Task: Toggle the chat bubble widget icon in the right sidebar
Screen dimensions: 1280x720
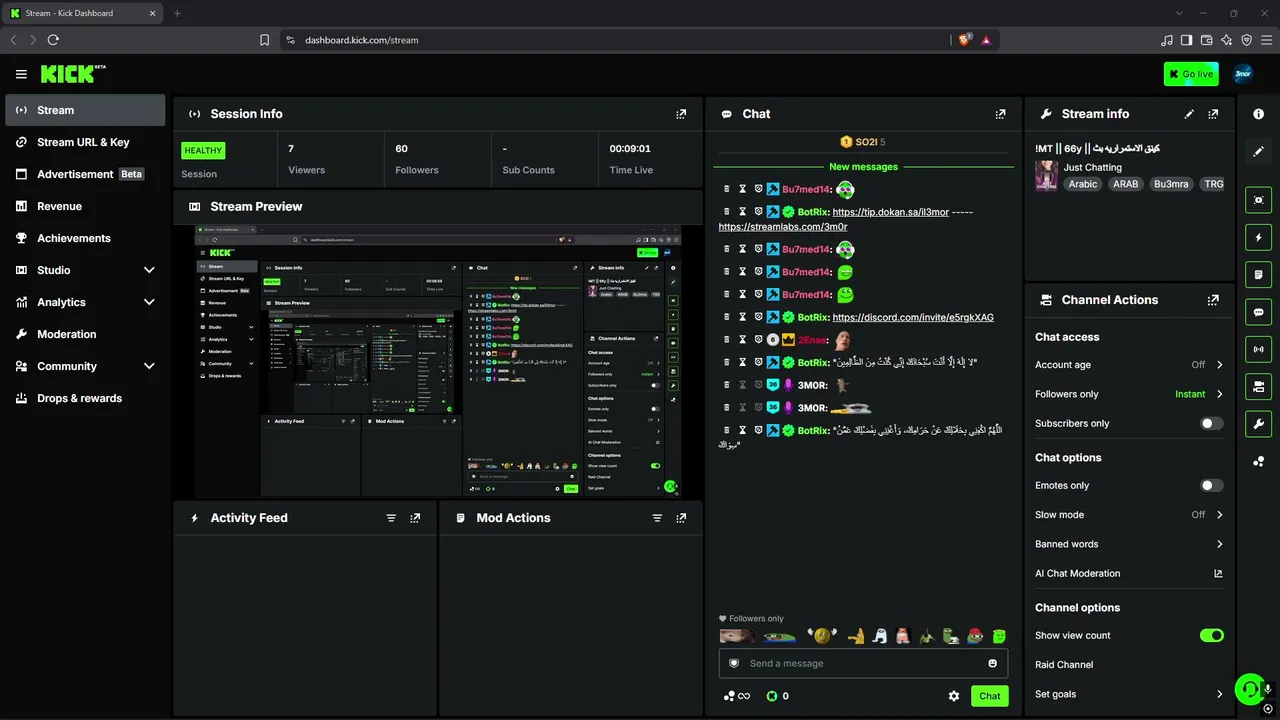Action: point(1258,312)
